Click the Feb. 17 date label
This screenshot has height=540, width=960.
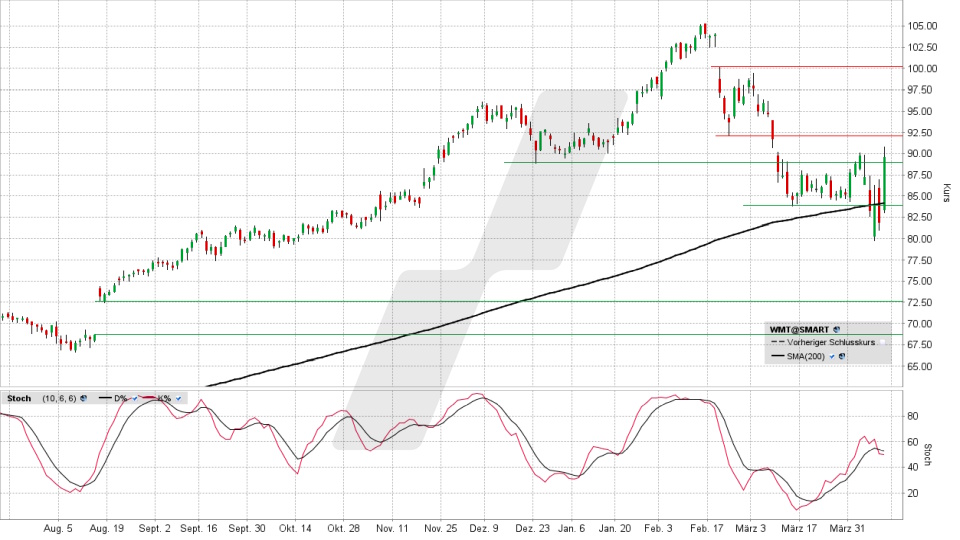[x=707, y=528]
